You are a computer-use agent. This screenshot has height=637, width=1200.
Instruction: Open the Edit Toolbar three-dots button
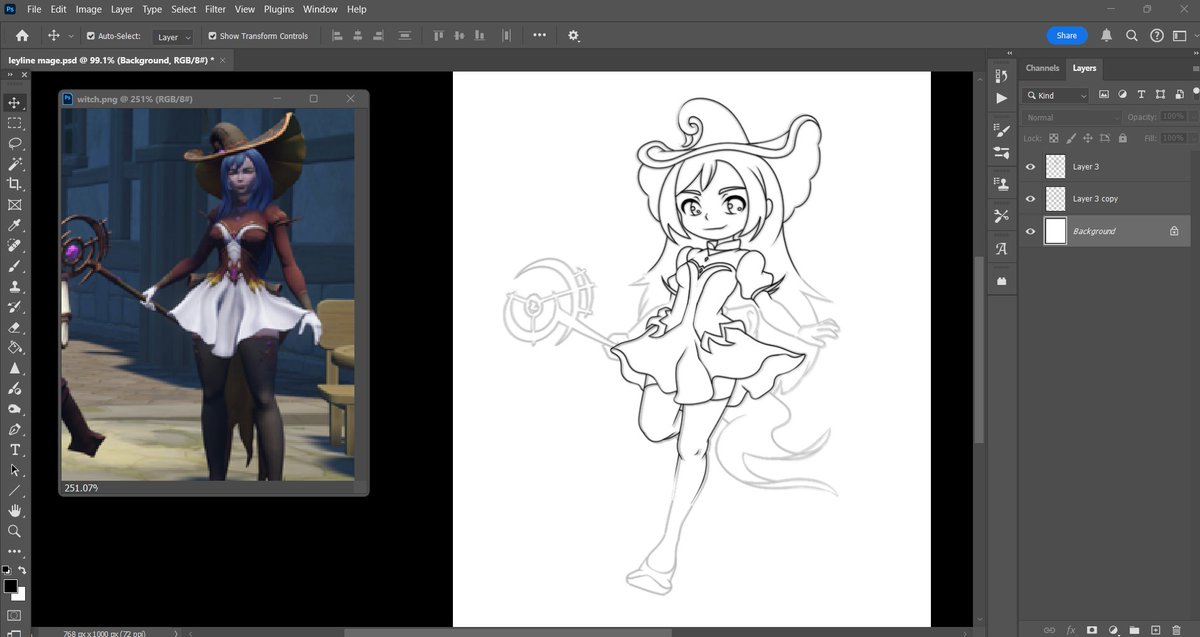tap(14, 551)
